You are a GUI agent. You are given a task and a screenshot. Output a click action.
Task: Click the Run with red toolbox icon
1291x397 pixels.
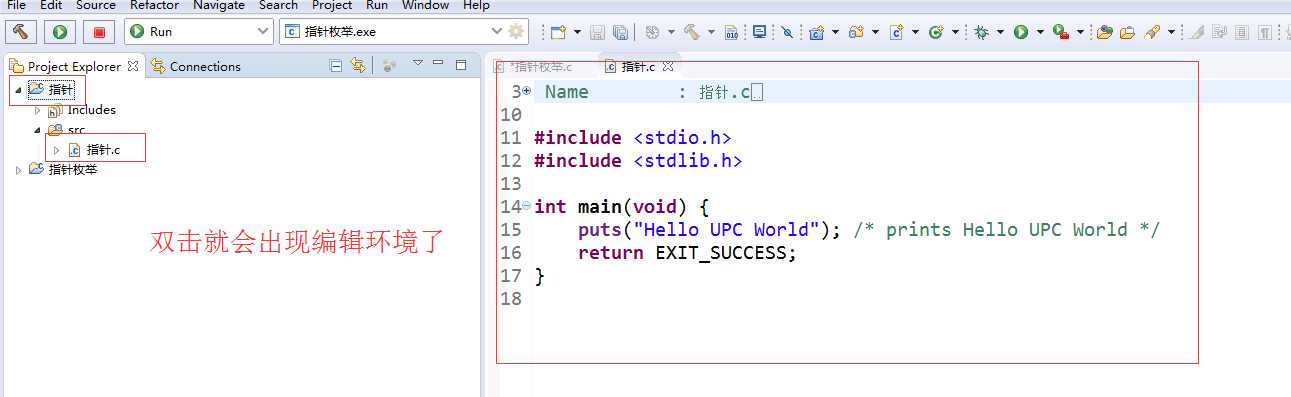(x=1062, y=32)
